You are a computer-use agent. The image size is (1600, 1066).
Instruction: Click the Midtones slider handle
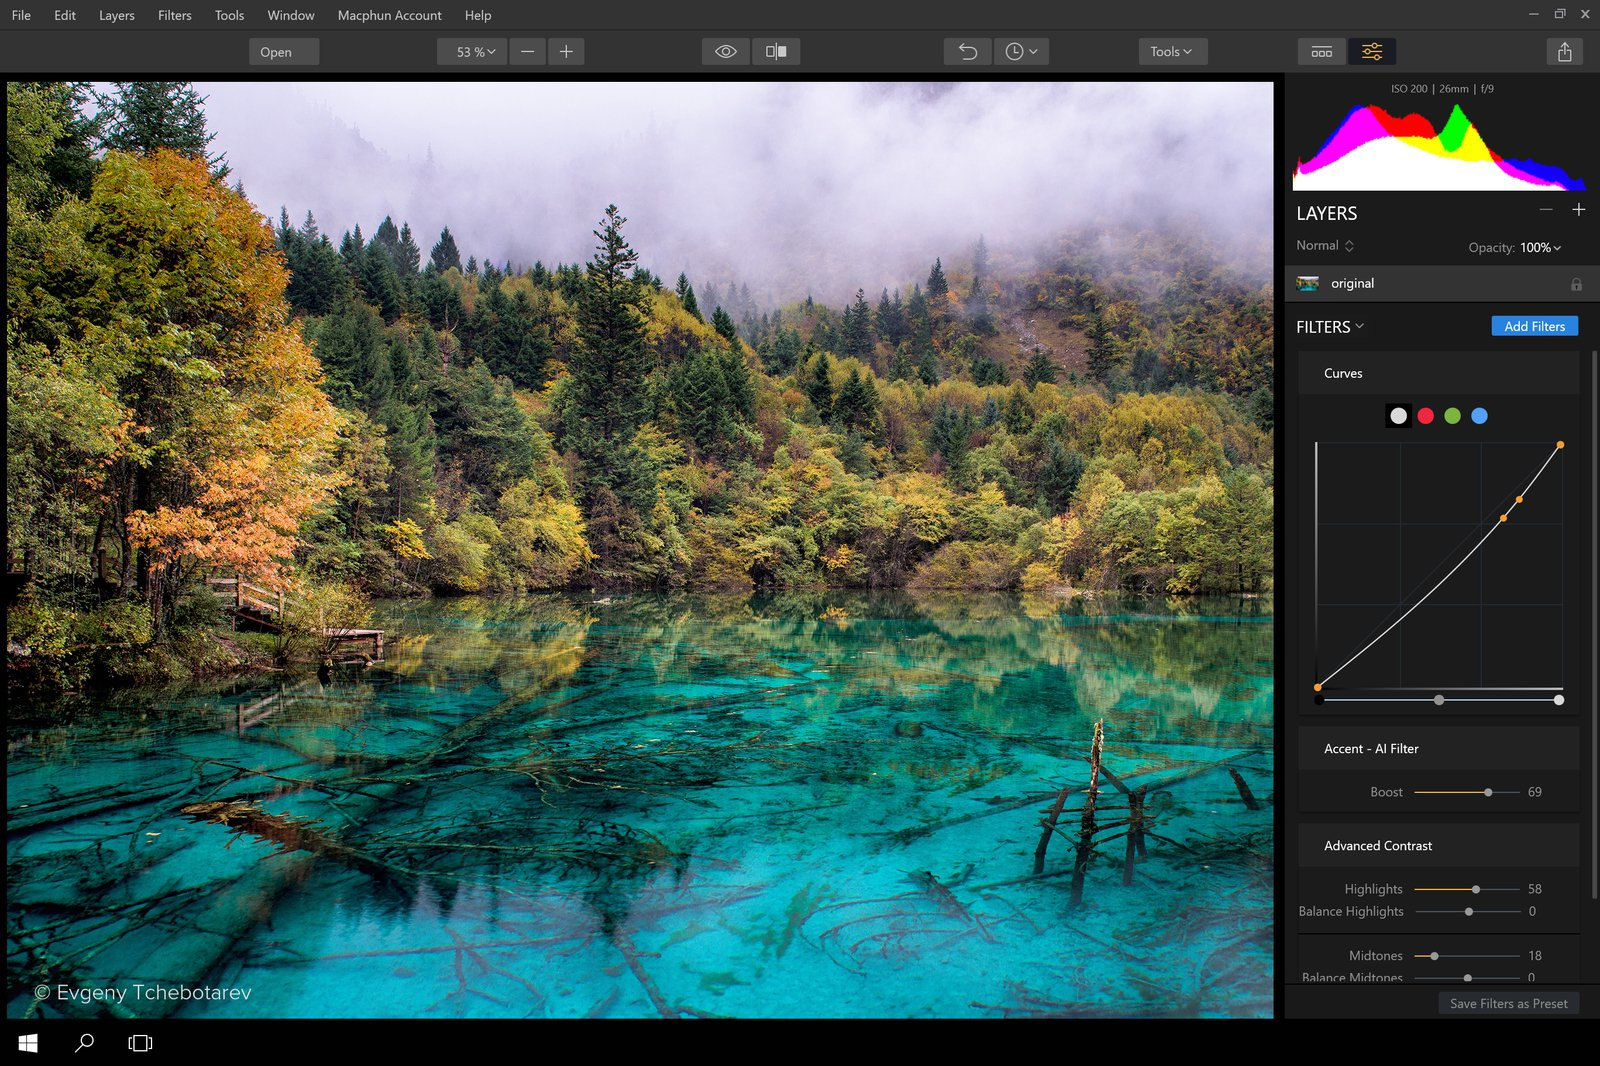[1434, 956]
